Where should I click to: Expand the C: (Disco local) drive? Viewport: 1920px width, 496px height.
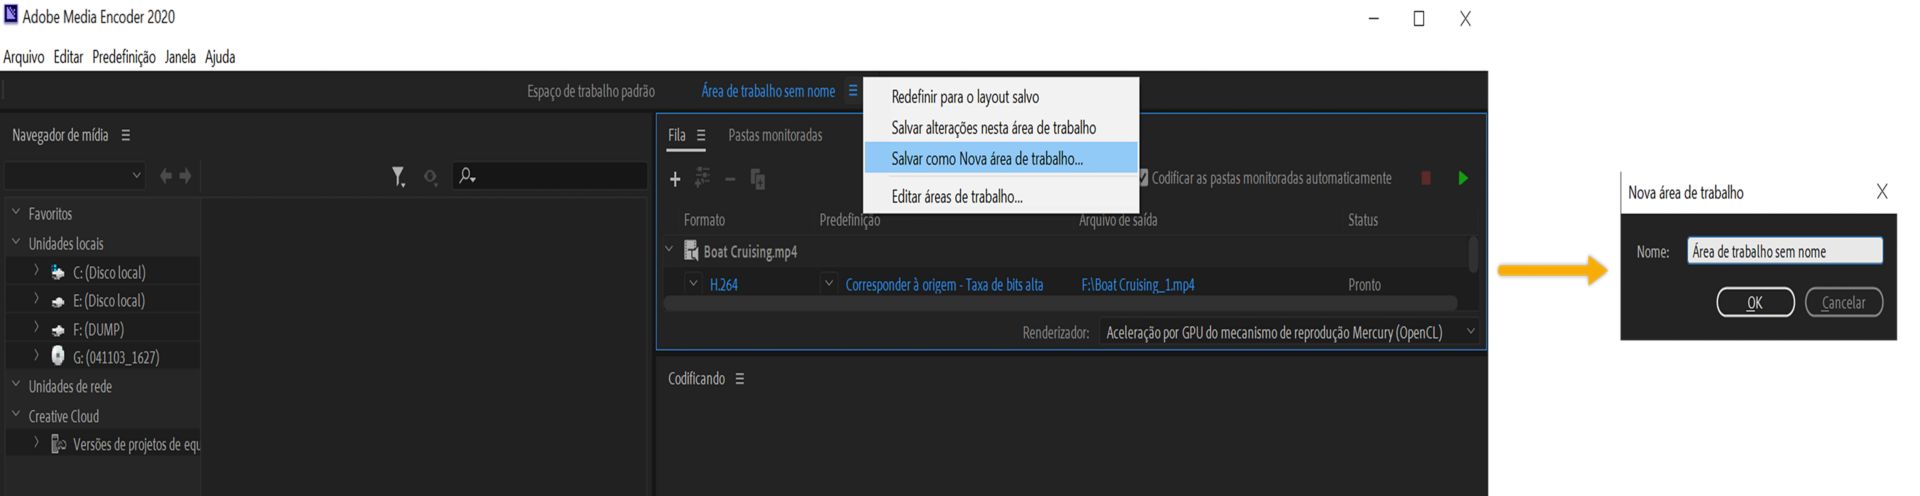click(36, 271)
